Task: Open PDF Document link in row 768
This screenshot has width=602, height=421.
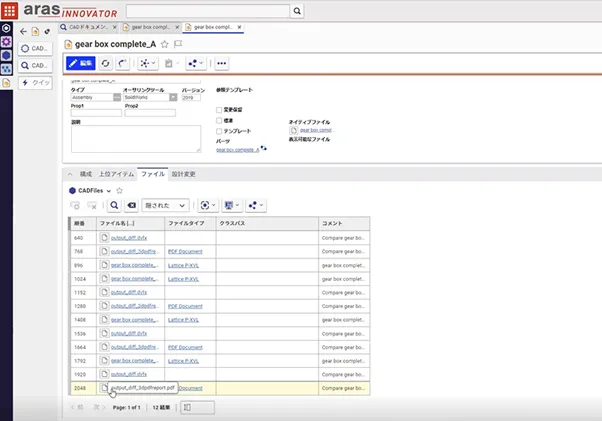Action: (x=185, y=252)
